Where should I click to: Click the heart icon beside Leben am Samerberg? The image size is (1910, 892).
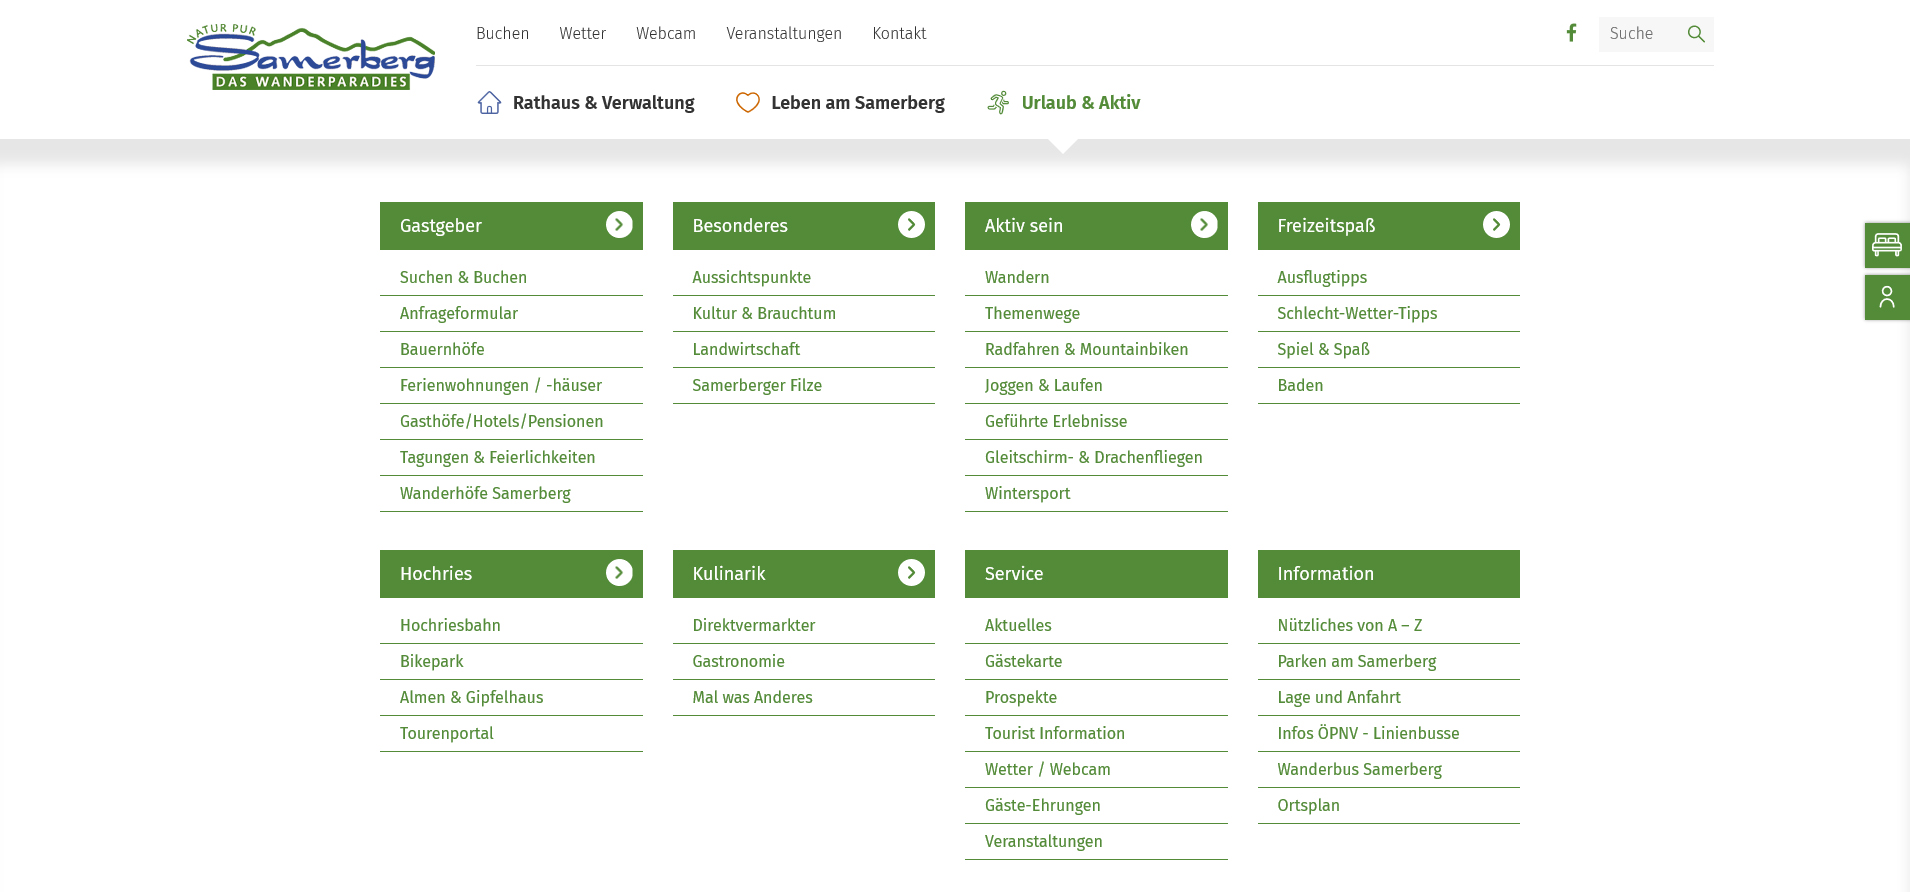tap(747, 103)
